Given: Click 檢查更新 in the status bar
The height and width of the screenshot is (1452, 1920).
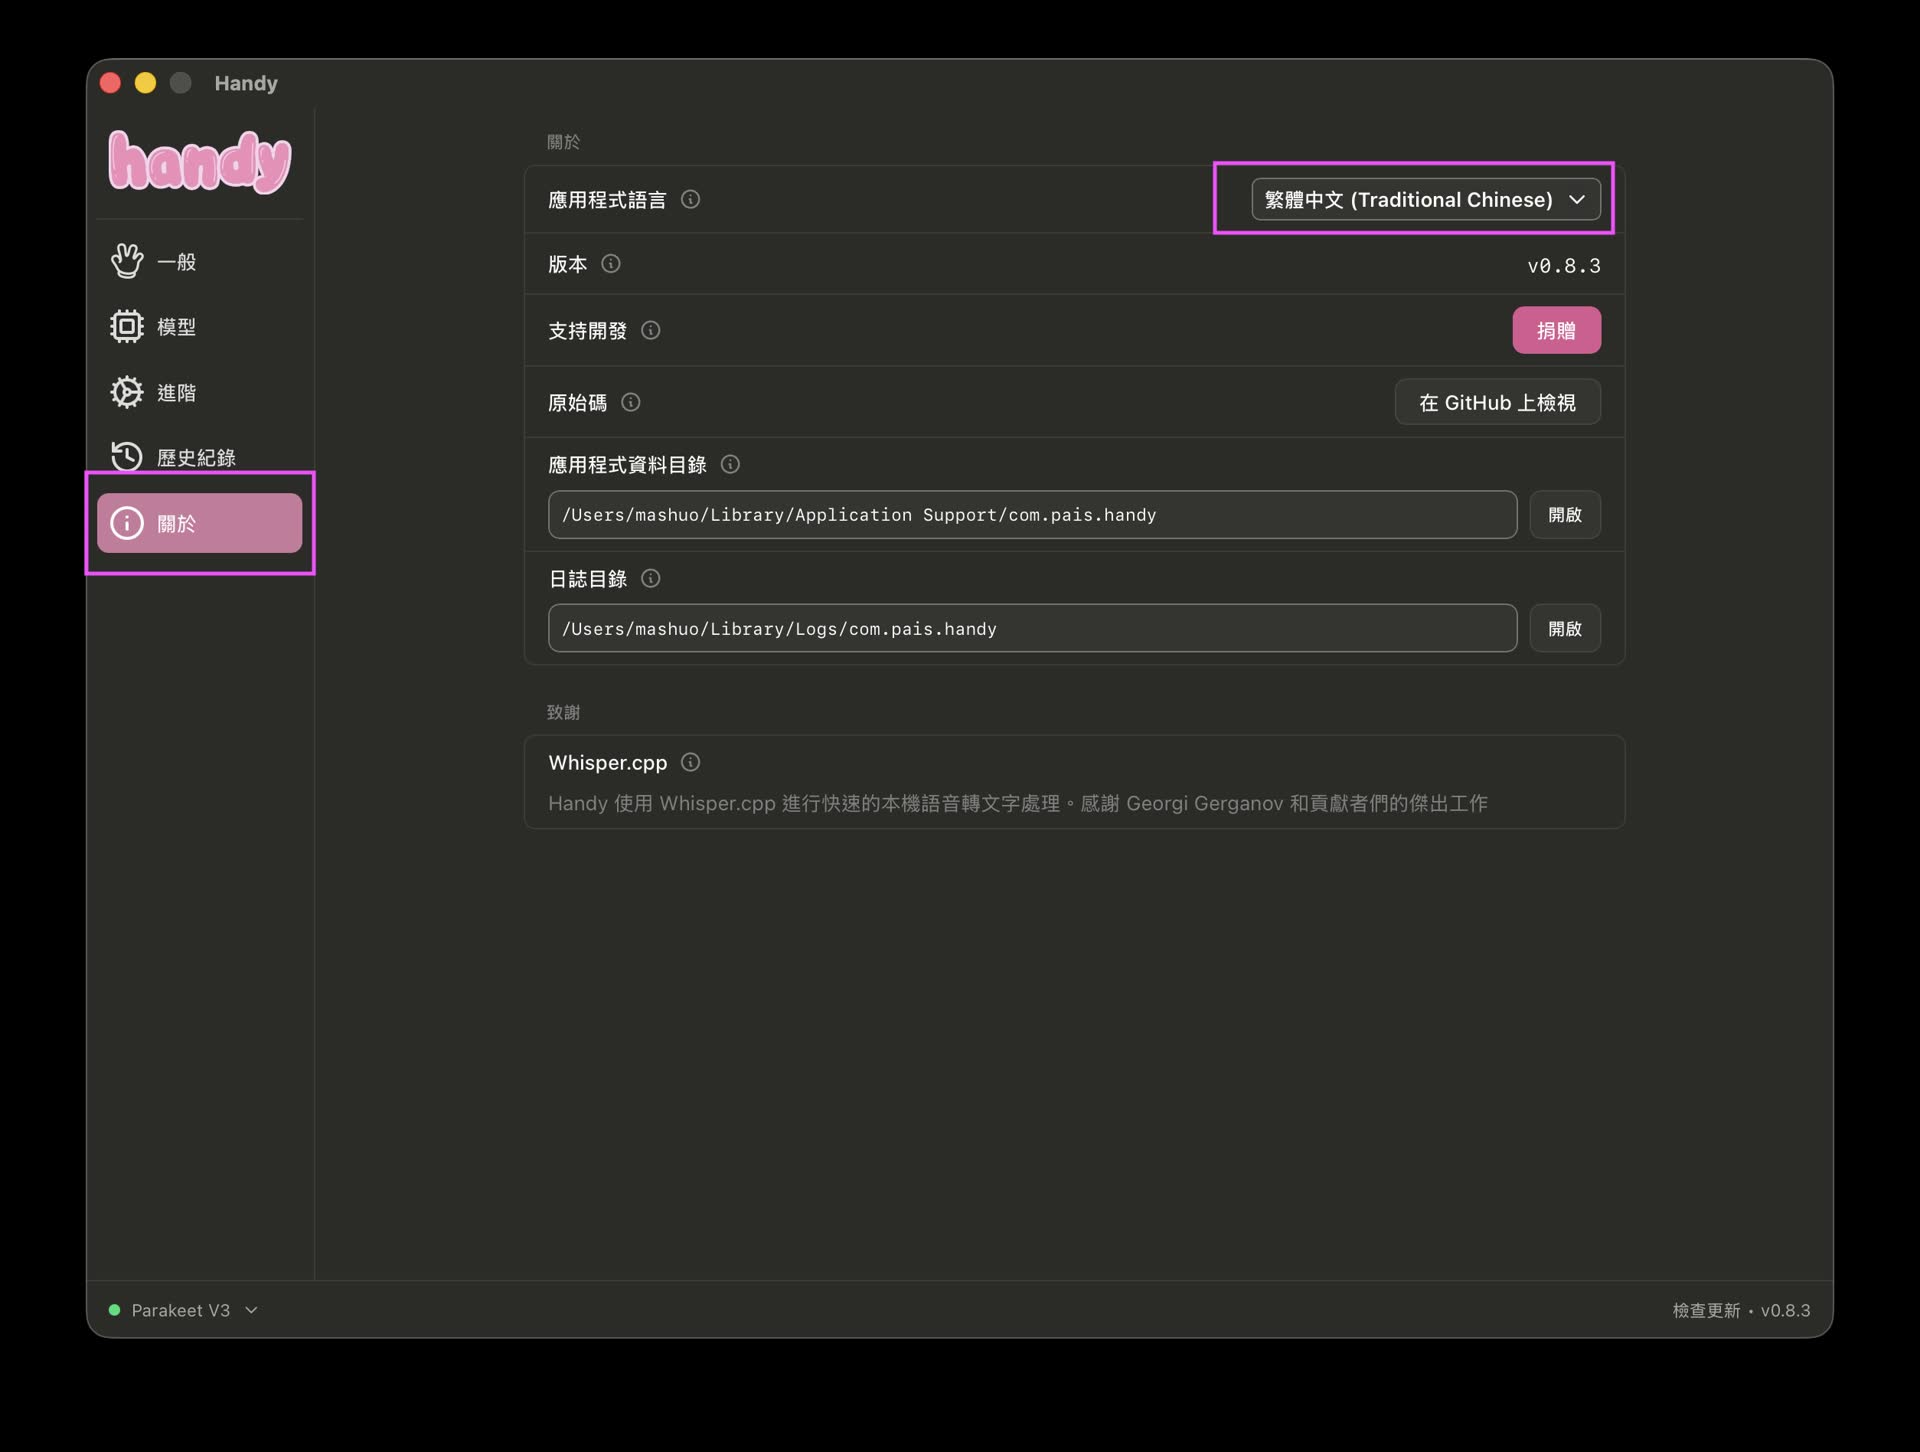Looking at the screenshot, I should (1706, 1310).
